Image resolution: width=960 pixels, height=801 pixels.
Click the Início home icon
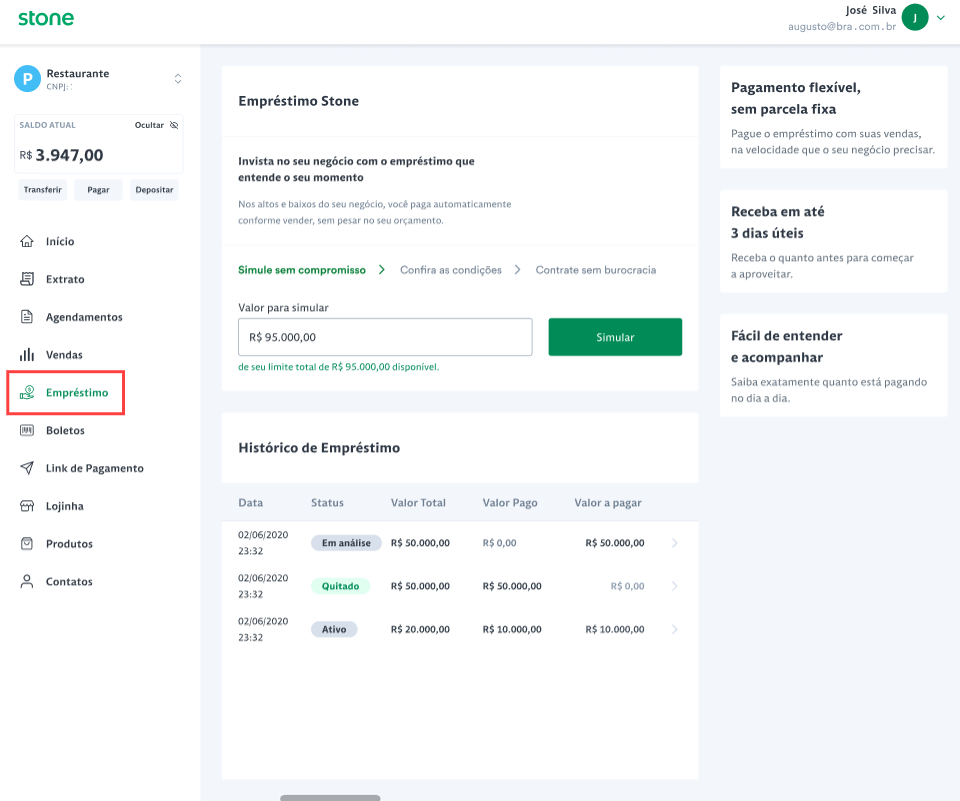coord(27,241)
